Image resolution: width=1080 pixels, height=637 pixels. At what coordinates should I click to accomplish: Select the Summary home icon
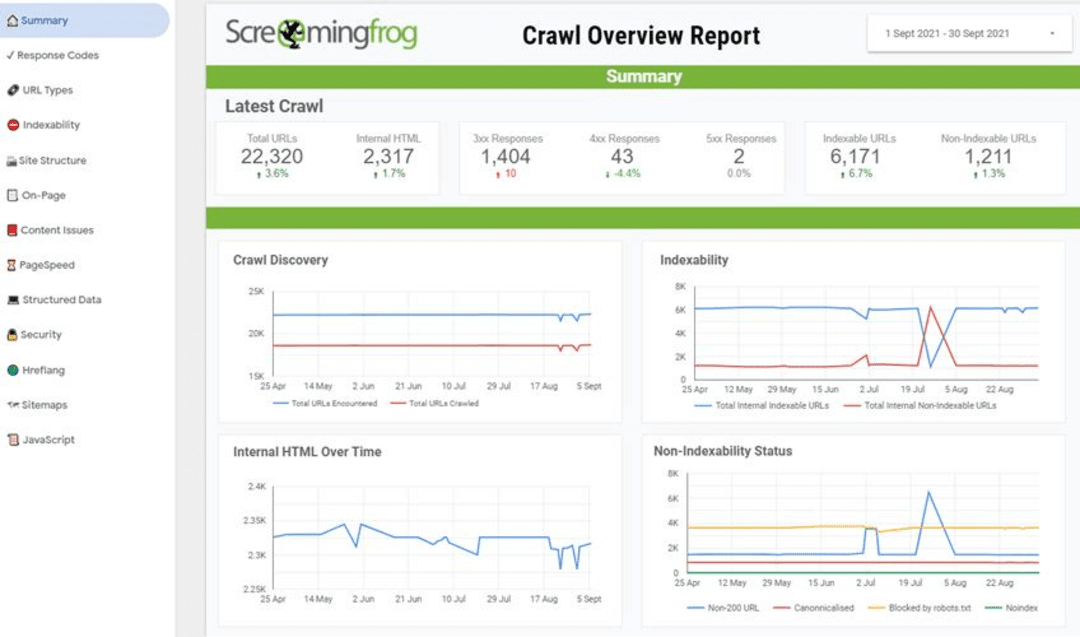coord(11,20)
